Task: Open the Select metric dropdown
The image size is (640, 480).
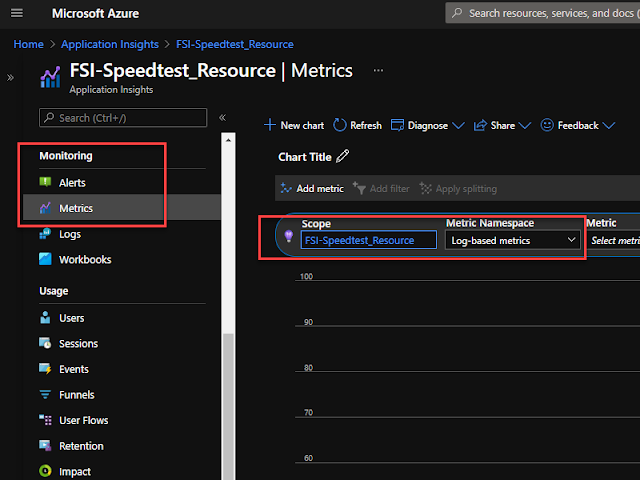Action: pyautogui.click(x=613, y=240)
